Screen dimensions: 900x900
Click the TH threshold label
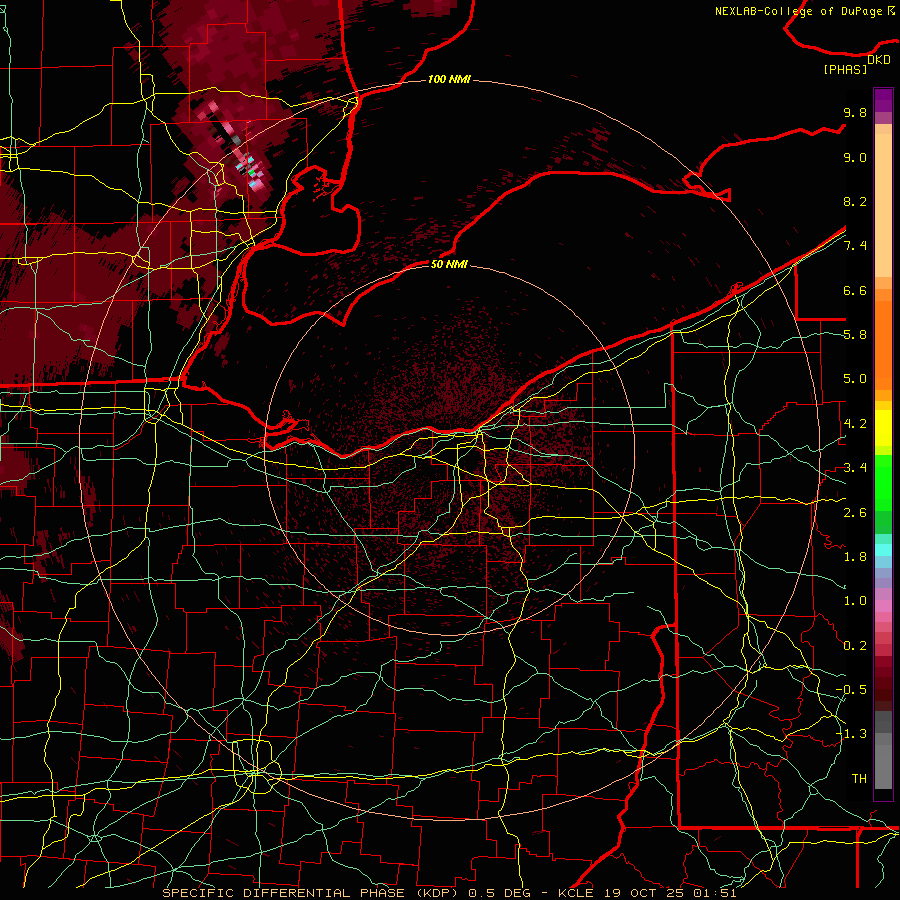click(x=859, y=779)
